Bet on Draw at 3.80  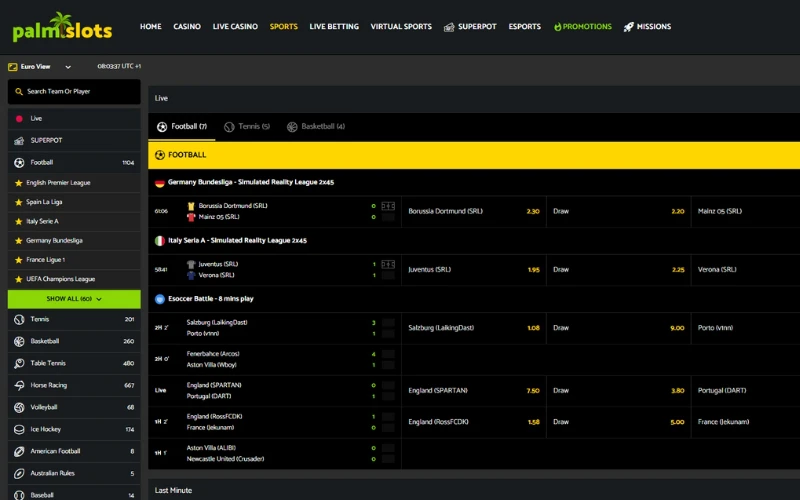[x=618, y=391]
